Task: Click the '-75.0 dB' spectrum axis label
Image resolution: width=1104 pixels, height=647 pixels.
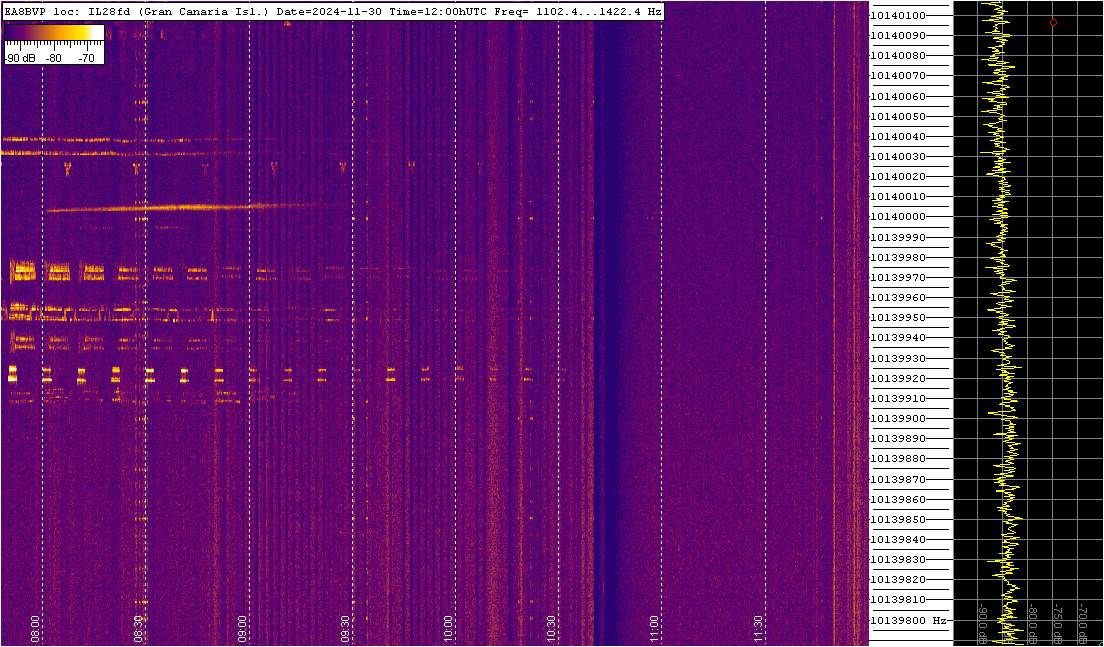Action: tap(1058, 623)
